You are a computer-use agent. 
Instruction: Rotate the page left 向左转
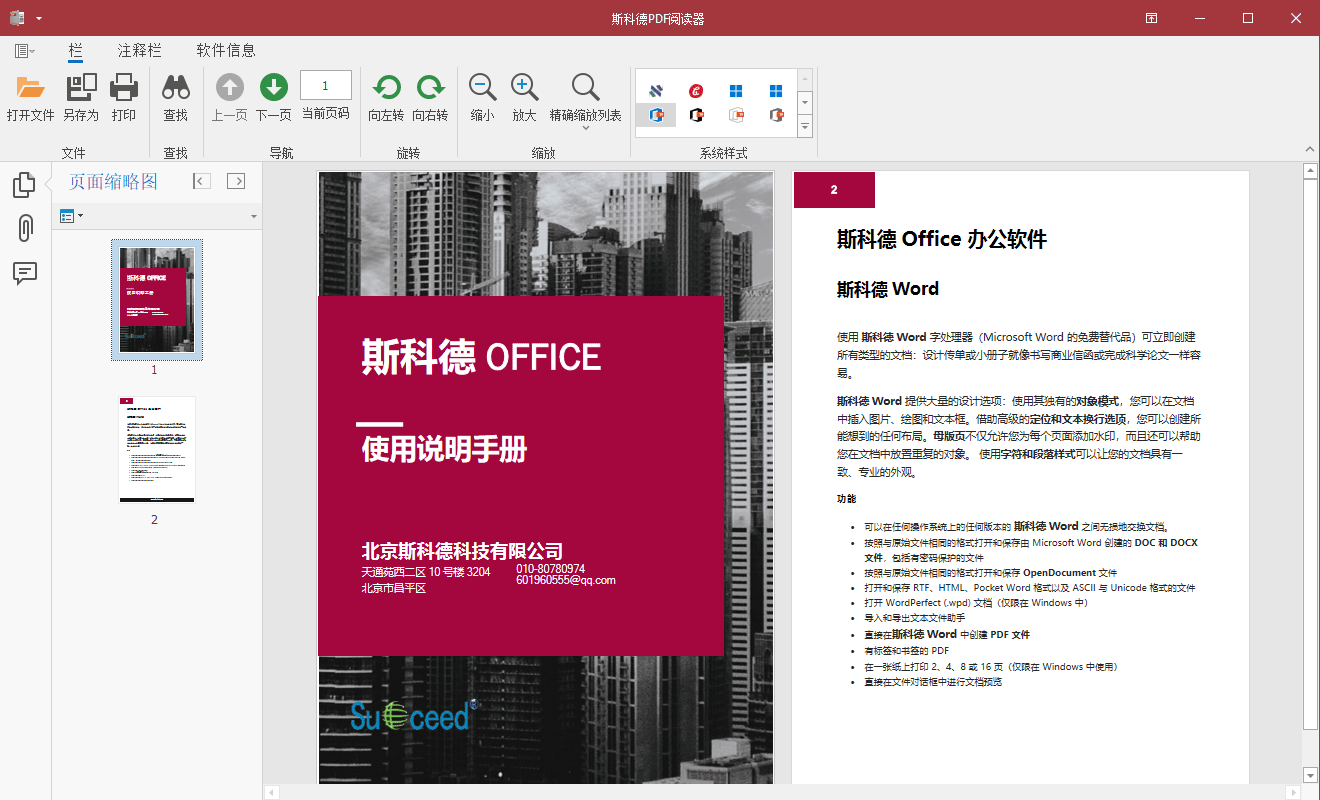386,98
